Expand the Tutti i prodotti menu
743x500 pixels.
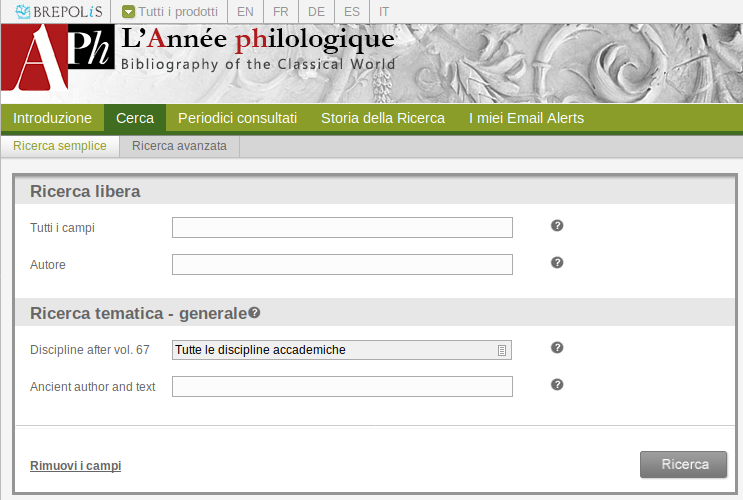[170, 11]
